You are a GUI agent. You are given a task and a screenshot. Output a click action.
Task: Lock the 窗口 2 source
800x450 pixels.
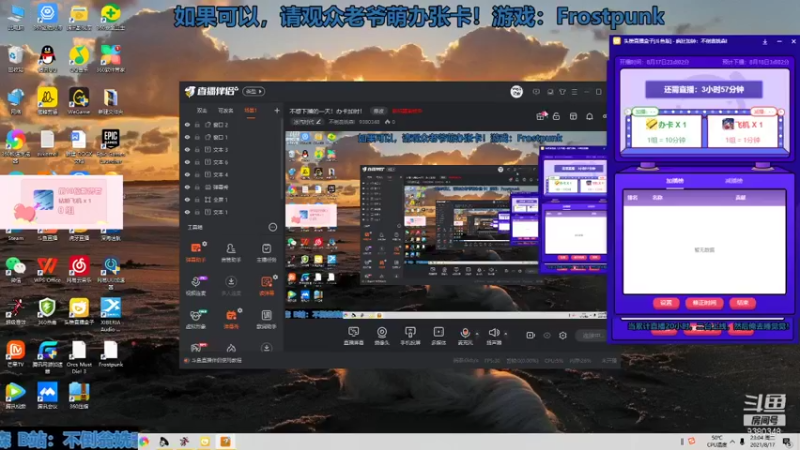coord(197,124)
